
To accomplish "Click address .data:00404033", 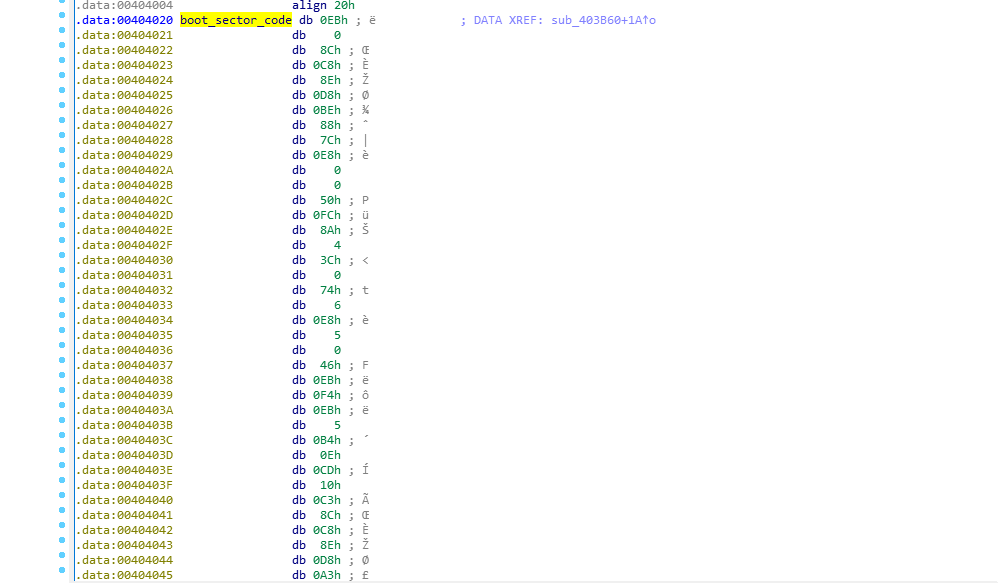I will pos(124,305).
